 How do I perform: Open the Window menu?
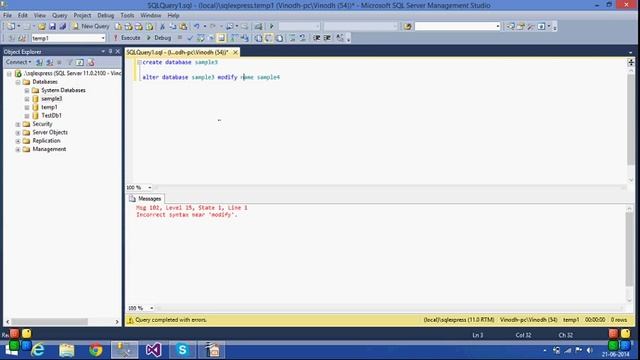[x=151, y=16]
